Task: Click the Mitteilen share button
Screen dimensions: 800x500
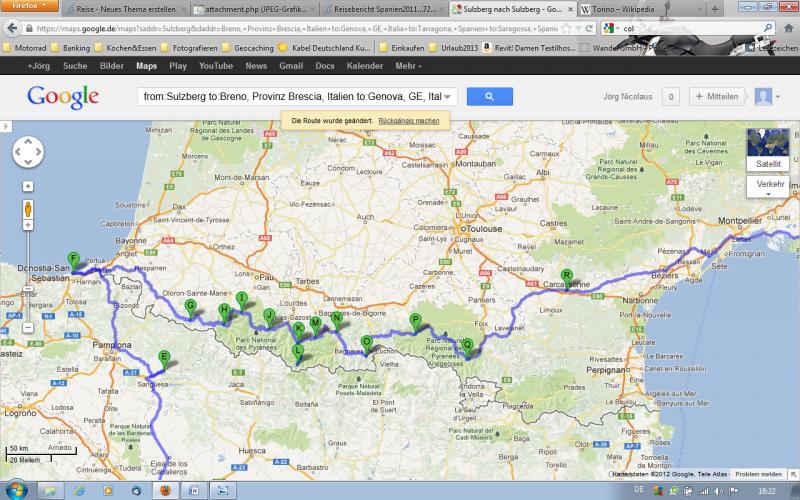Action: tap(717, 96)
